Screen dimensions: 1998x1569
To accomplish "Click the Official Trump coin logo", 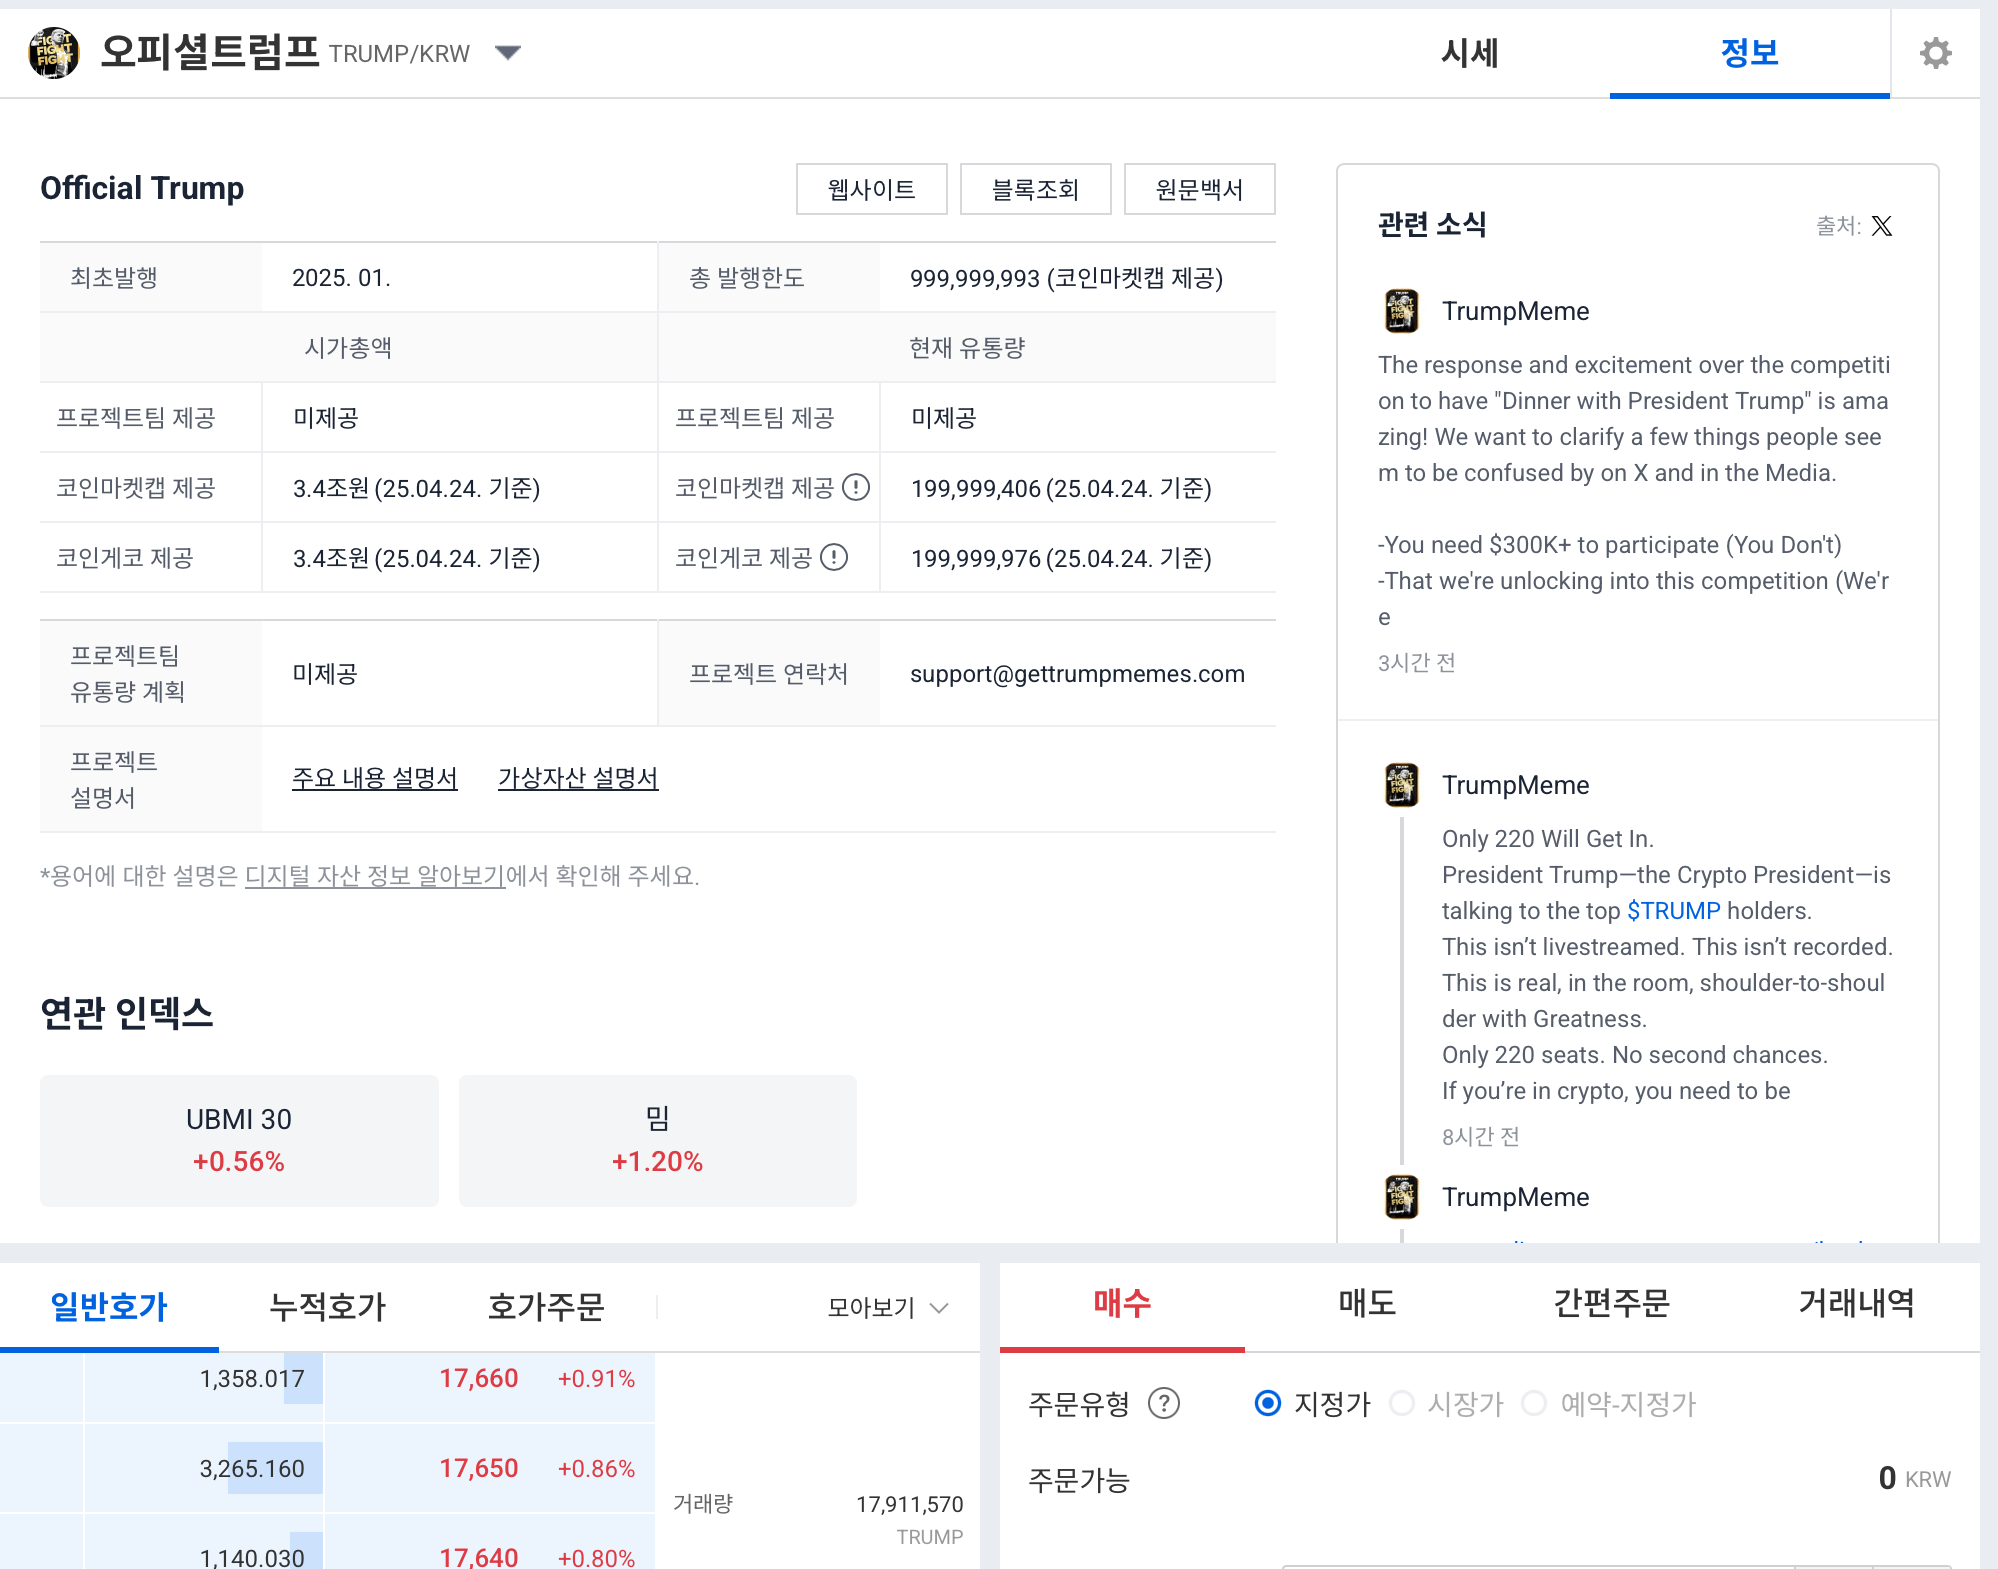I will click(53, 53).
